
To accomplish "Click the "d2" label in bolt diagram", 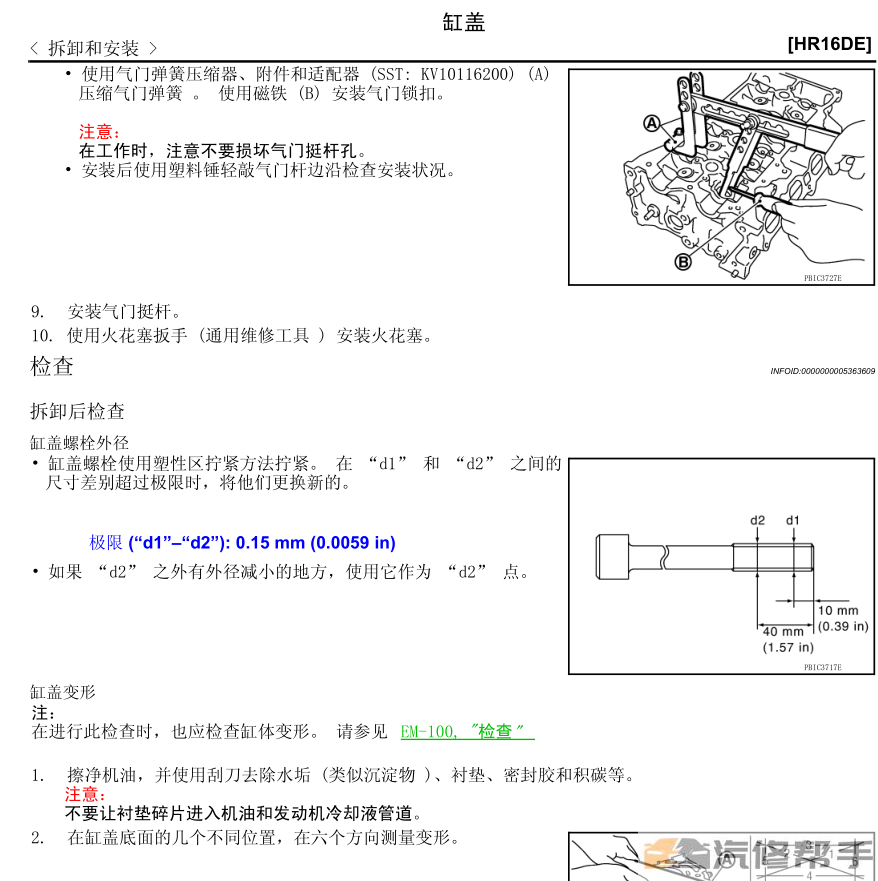I will (757, 520).
